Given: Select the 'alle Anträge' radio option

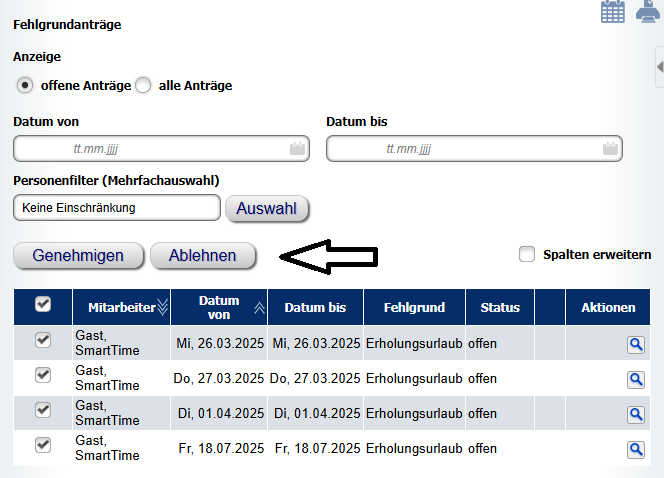Looking at the screenshot, I should point(143,85).
